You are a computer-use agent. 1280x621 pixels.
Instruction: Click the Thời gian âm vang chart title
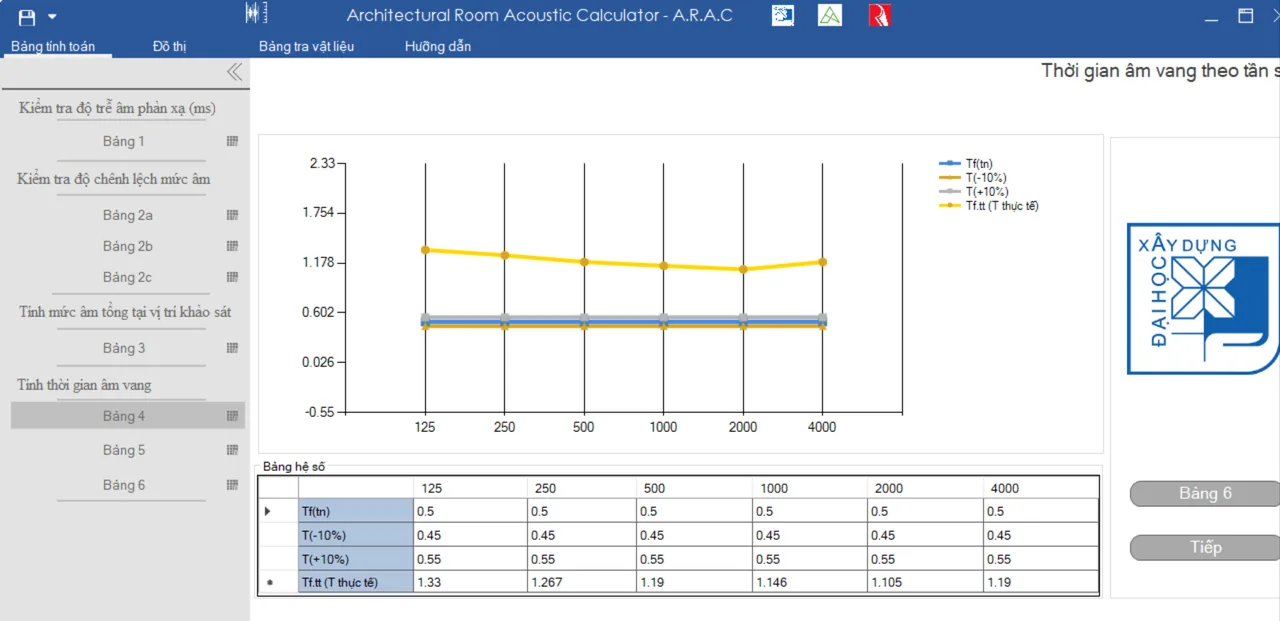pyautogui.click(x=1160, y=71)
